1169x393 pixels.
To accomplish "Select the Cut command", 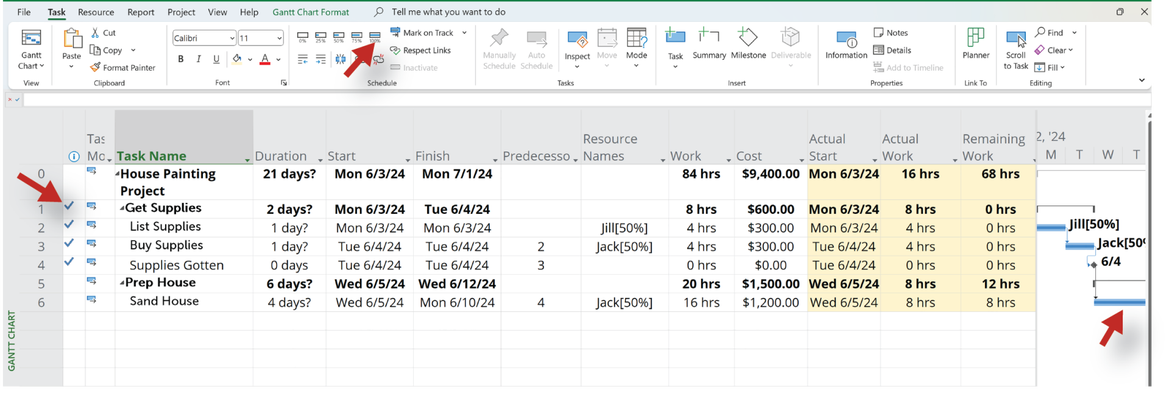I will (103, 33).
